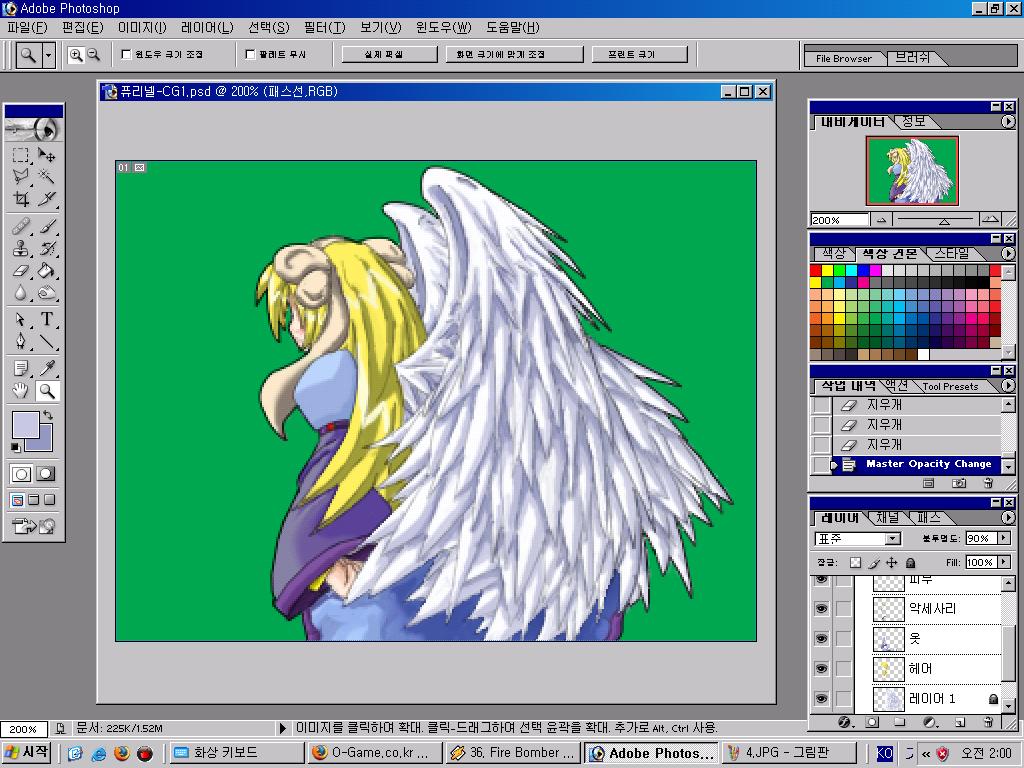Image resolution: width=1024 pixels, height=768 pixels.
Task: Select the Eraser tool in the toolbox
Action: [21, 270]
